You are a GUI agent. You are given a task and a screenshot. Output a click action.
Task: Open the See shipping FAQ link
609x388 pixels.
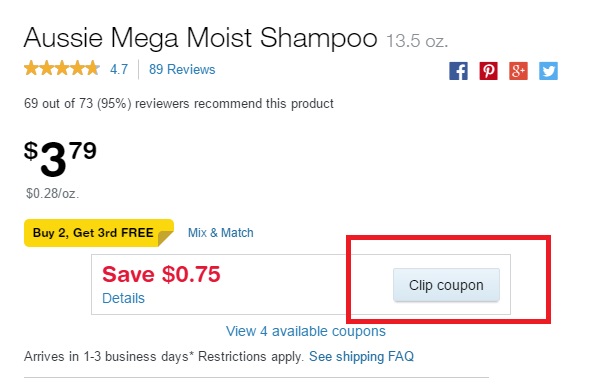coord(361,357)
